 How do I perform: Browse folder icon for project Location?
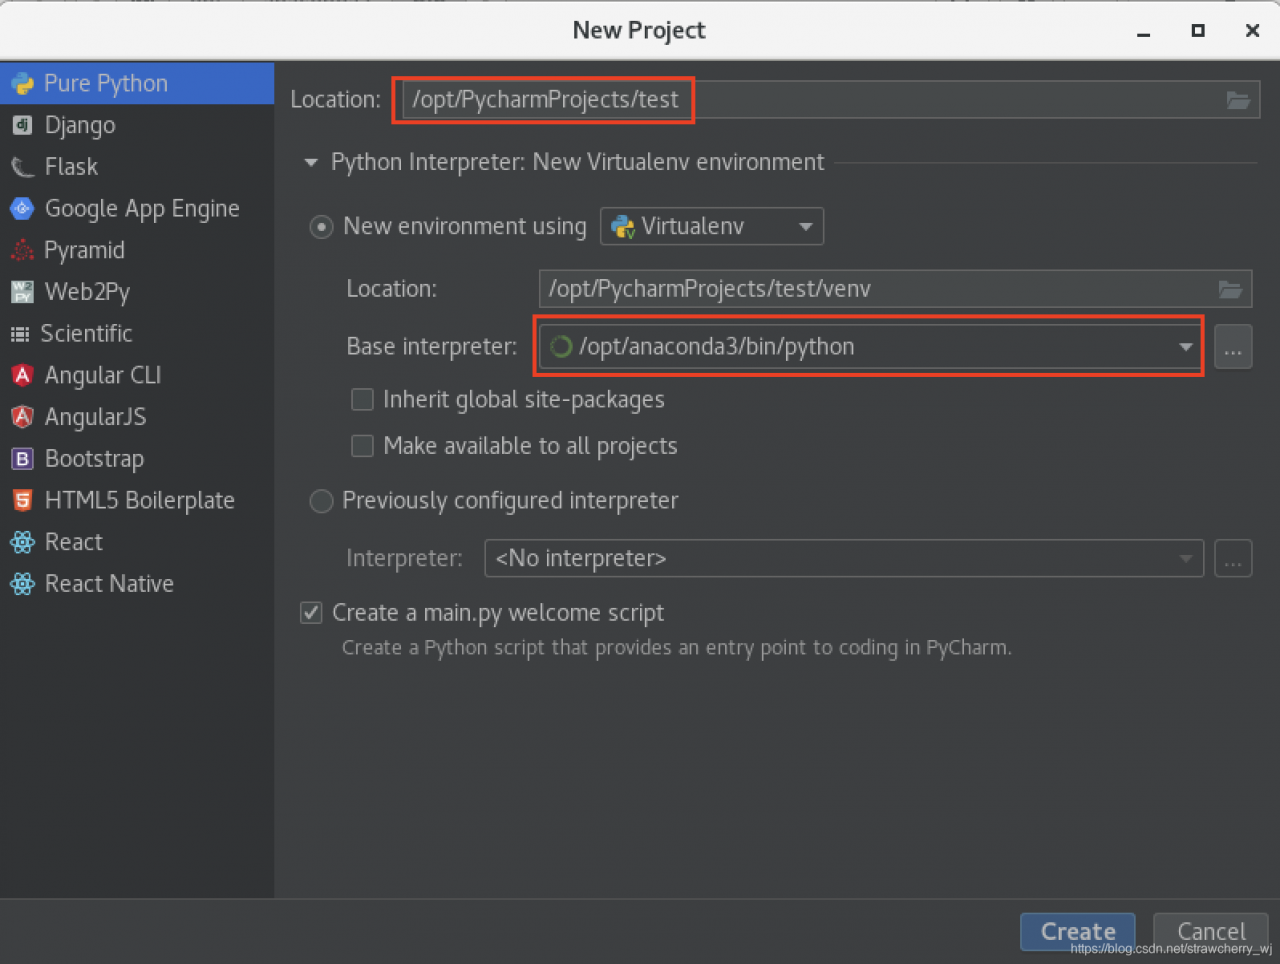(x=1238, y=100)
